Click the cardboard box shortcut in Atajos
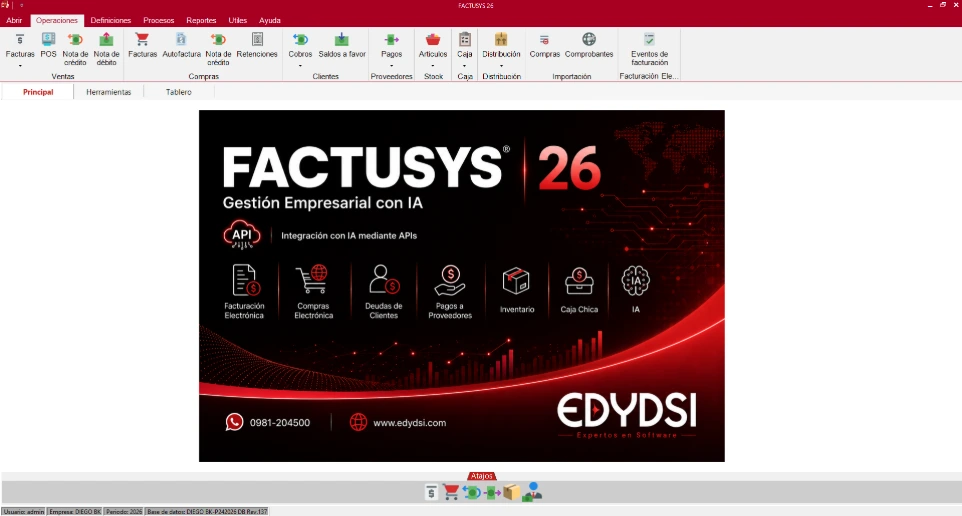The image size is (962, 516). pos(511,492)
